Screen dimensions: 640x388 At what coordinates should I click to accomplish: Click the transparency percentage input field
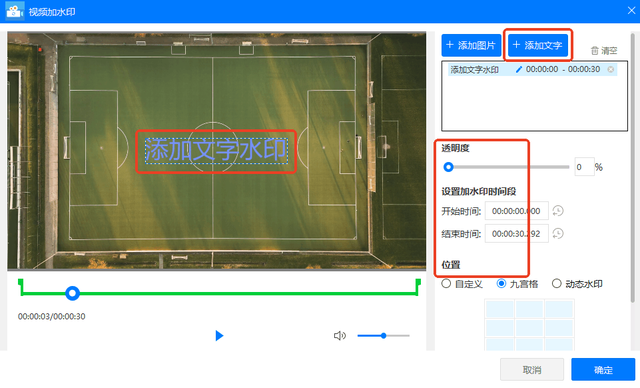[584, 167]
